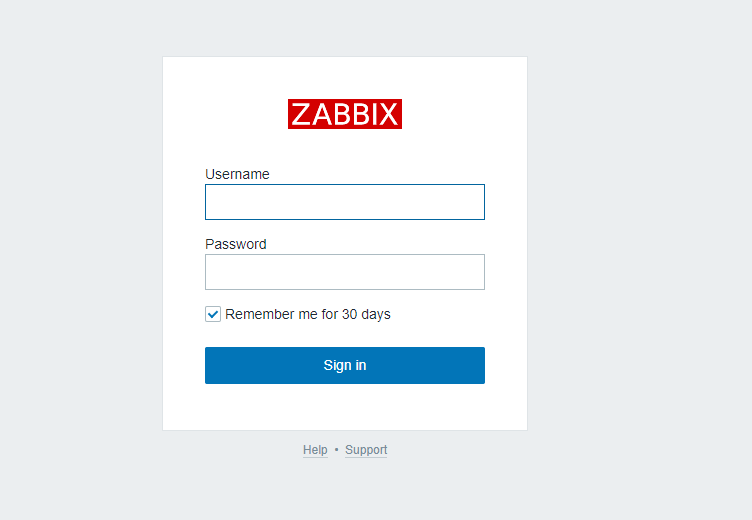Viewport: 752px width, 520px height.
Task: Open the Support link below the form
Action: point(366,450)
